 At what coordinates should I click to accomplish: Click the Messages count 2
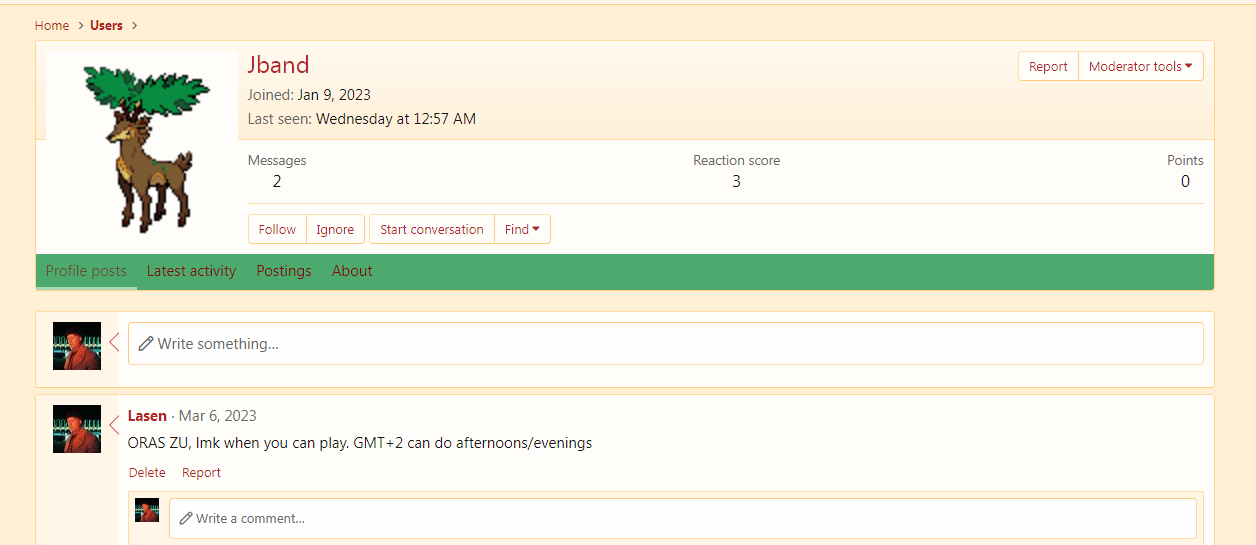coord(277,181)
